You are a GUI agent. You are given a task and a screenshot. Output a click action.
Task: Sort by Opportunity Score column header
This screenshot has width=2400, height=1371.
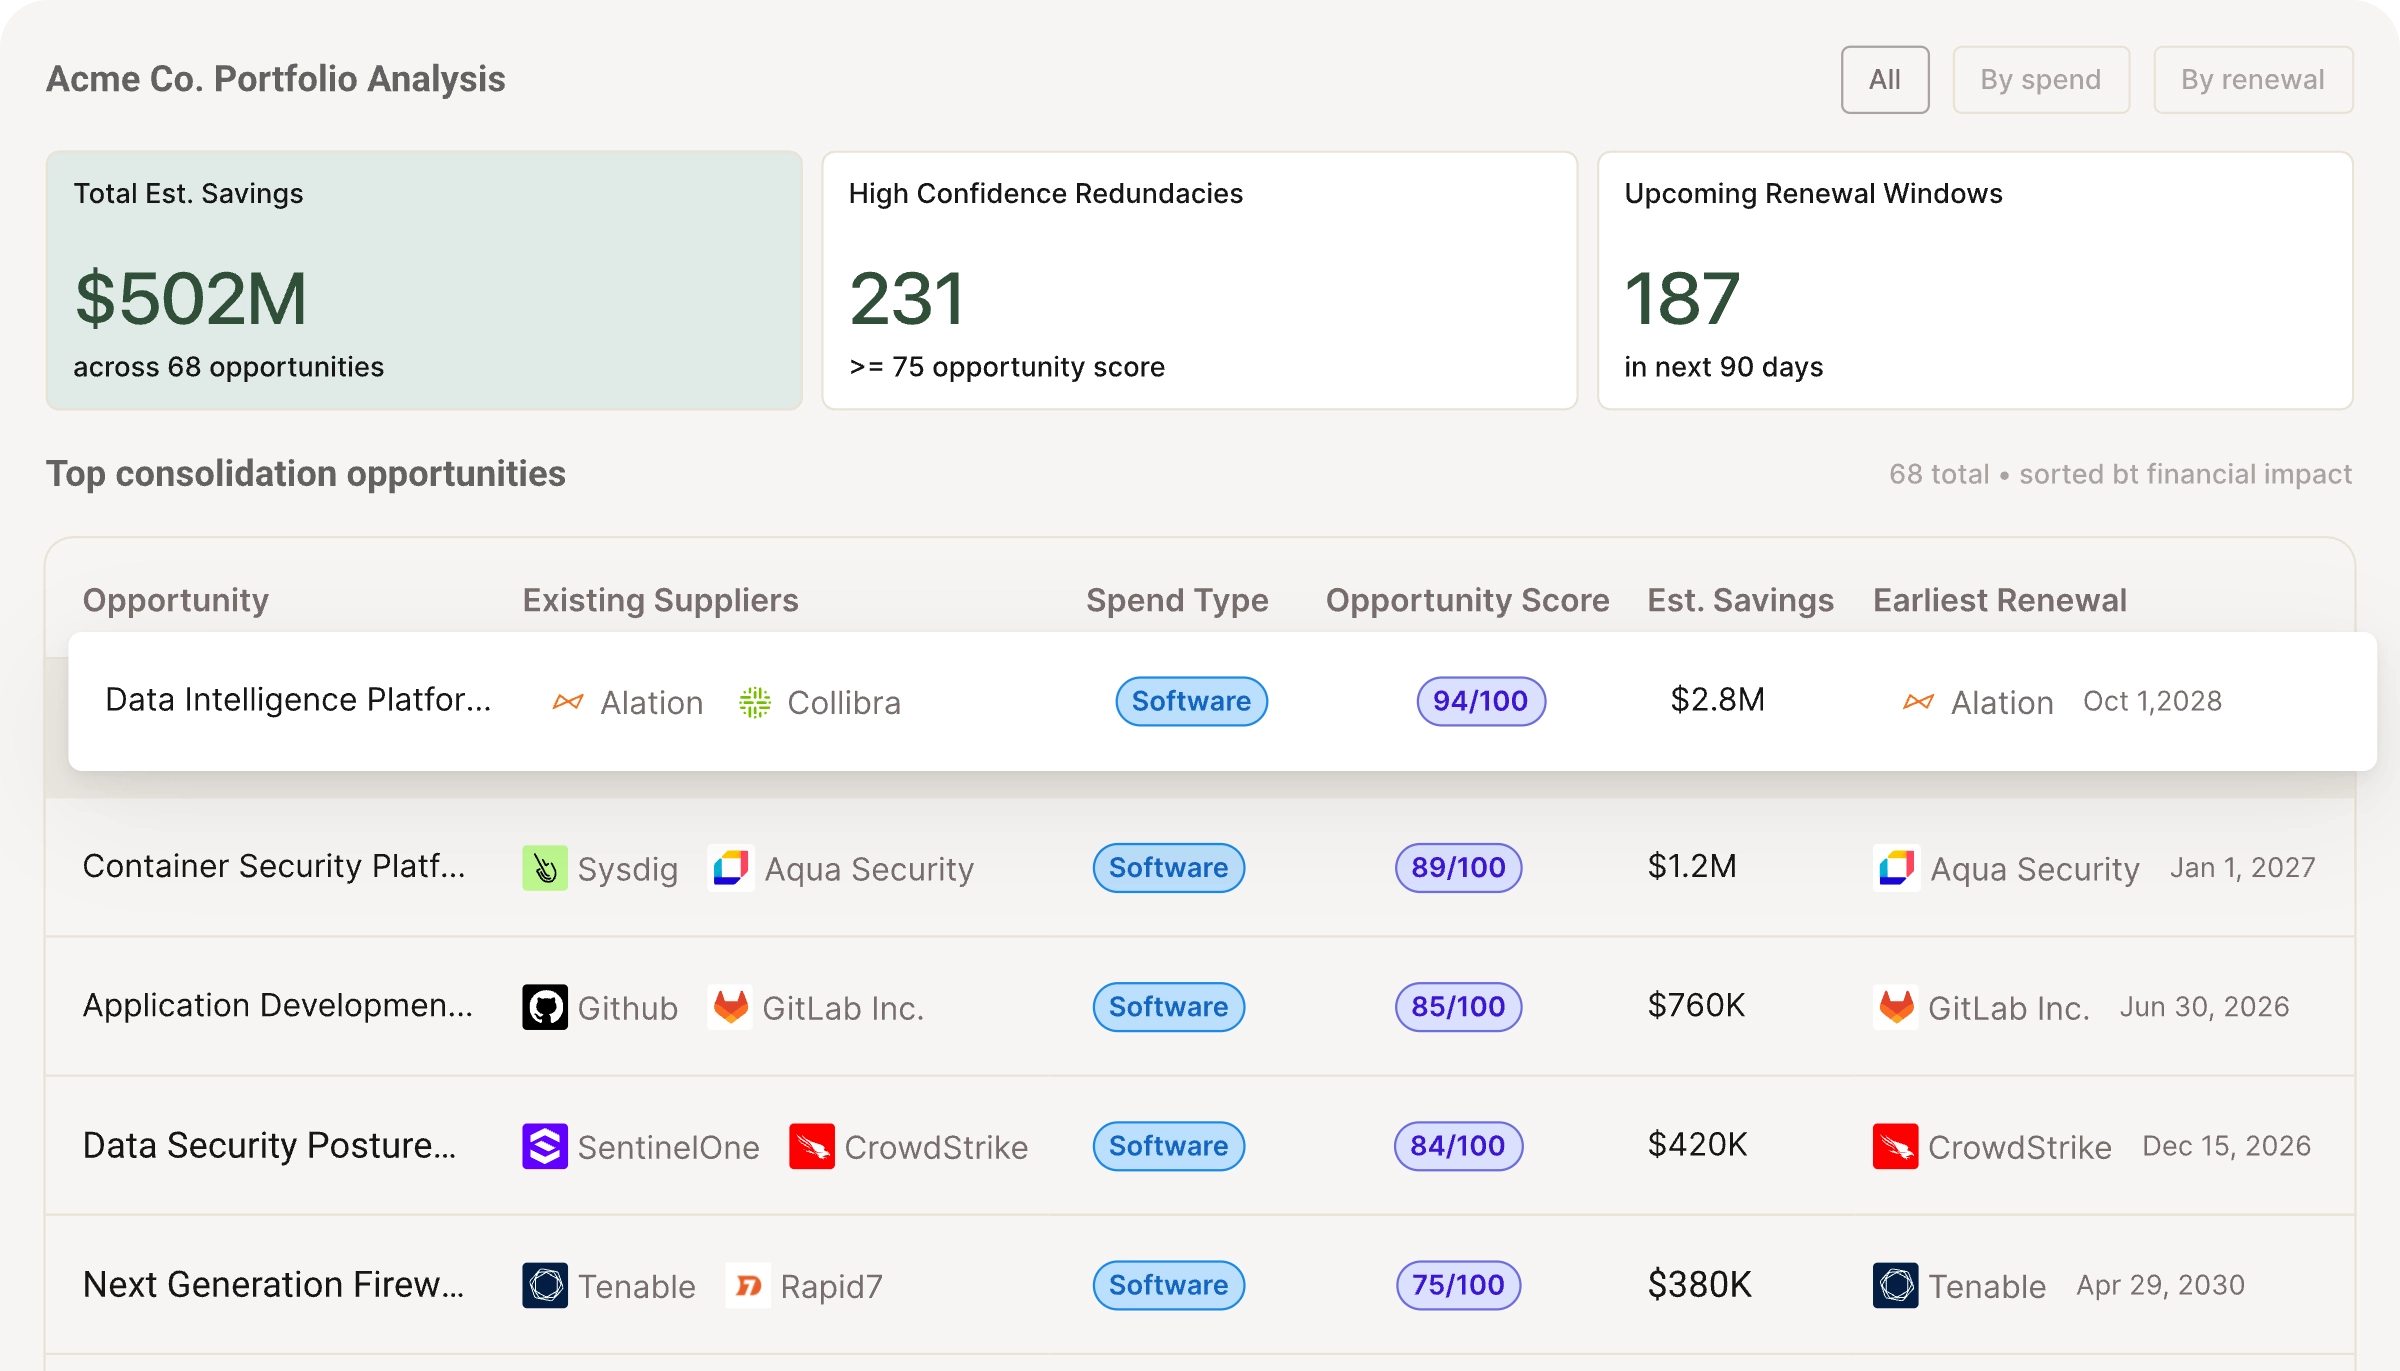pyautogui.click(x=1467, y=600)
